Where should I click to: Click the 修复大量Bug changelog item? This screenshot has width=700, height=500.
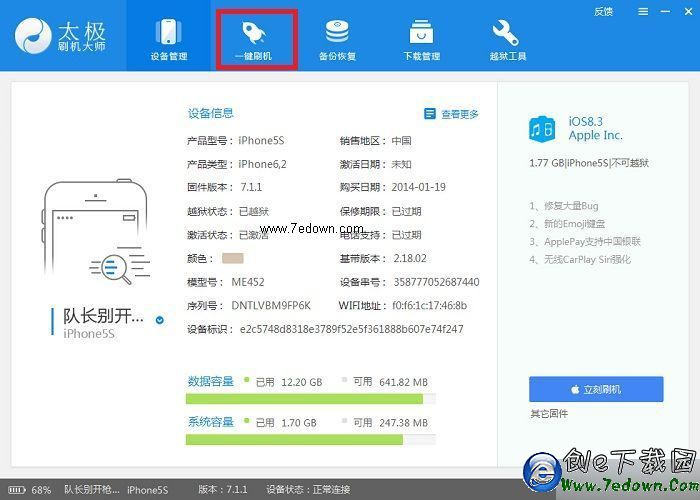(564, 206)
